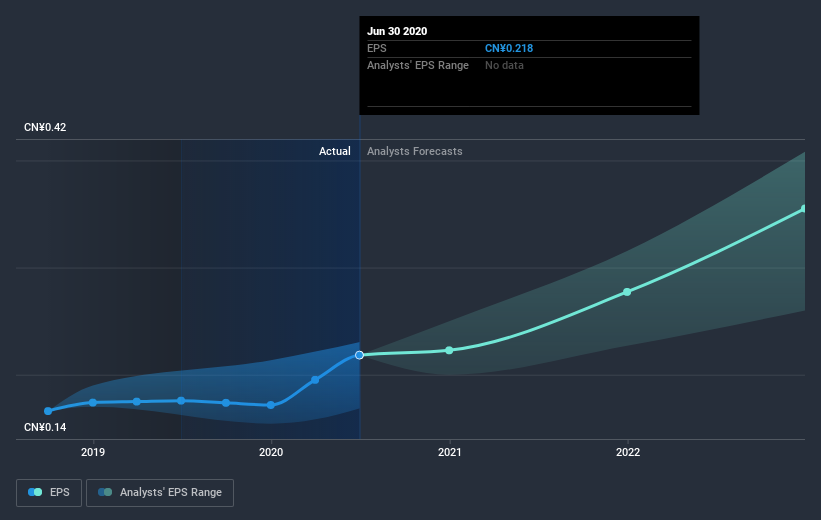This screenshot has height=520, width=821.
Task: Click the Jun 30 2020 tooltip date
Action: coord(397,31)
